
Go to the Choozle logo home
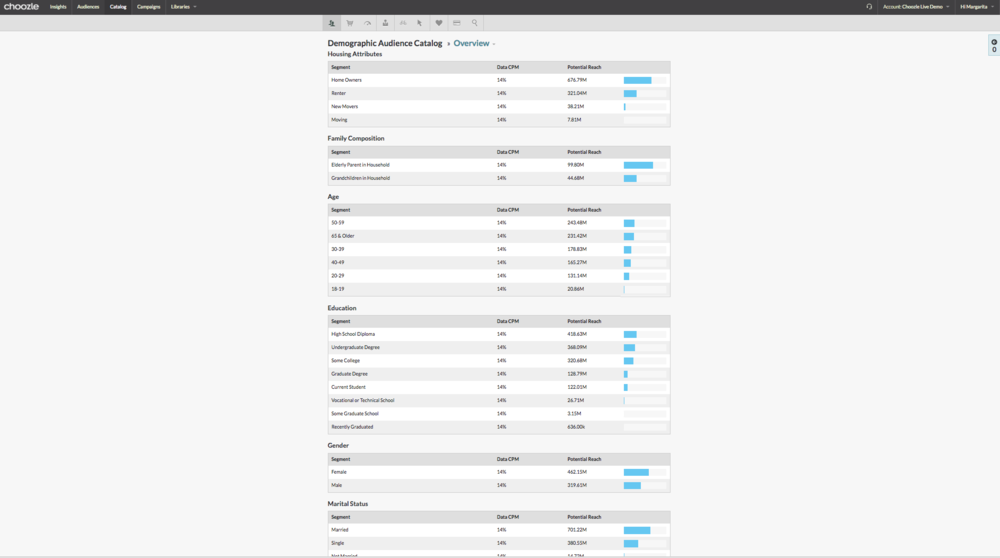pyautogui.click(x=21, y=6)
